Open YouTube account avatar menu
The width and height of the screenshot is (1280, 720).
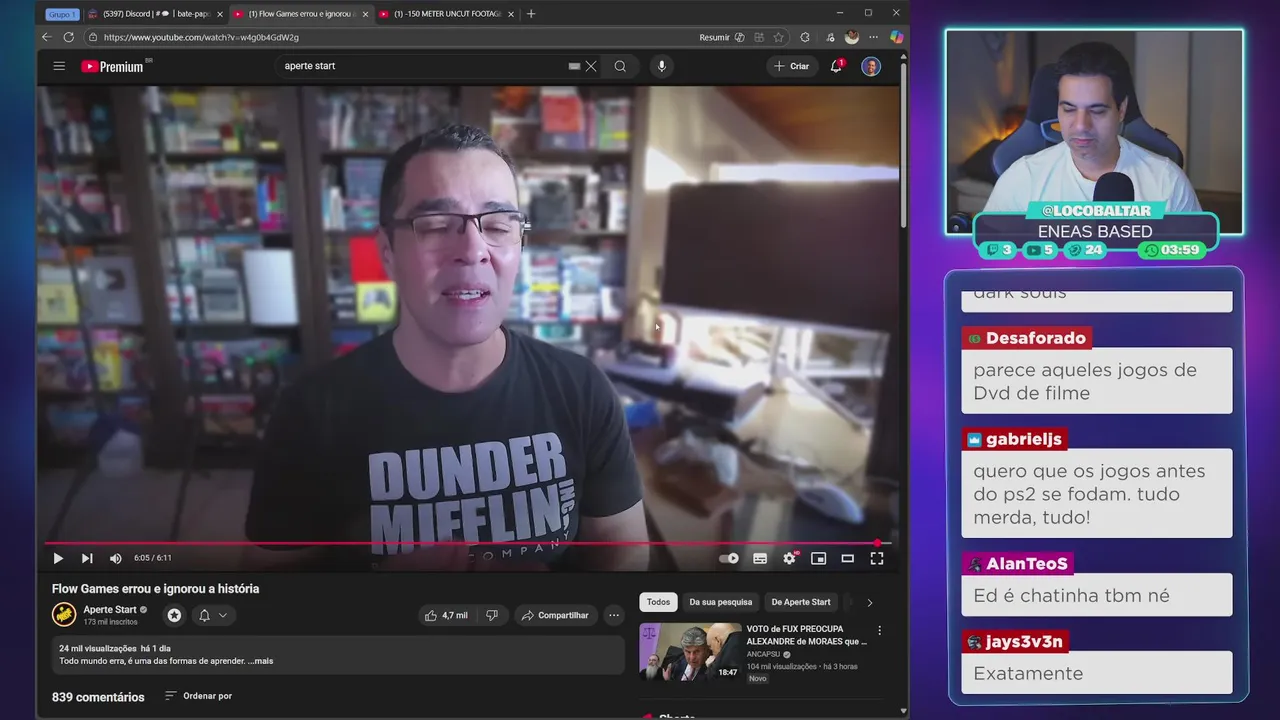tap(871, 66)
